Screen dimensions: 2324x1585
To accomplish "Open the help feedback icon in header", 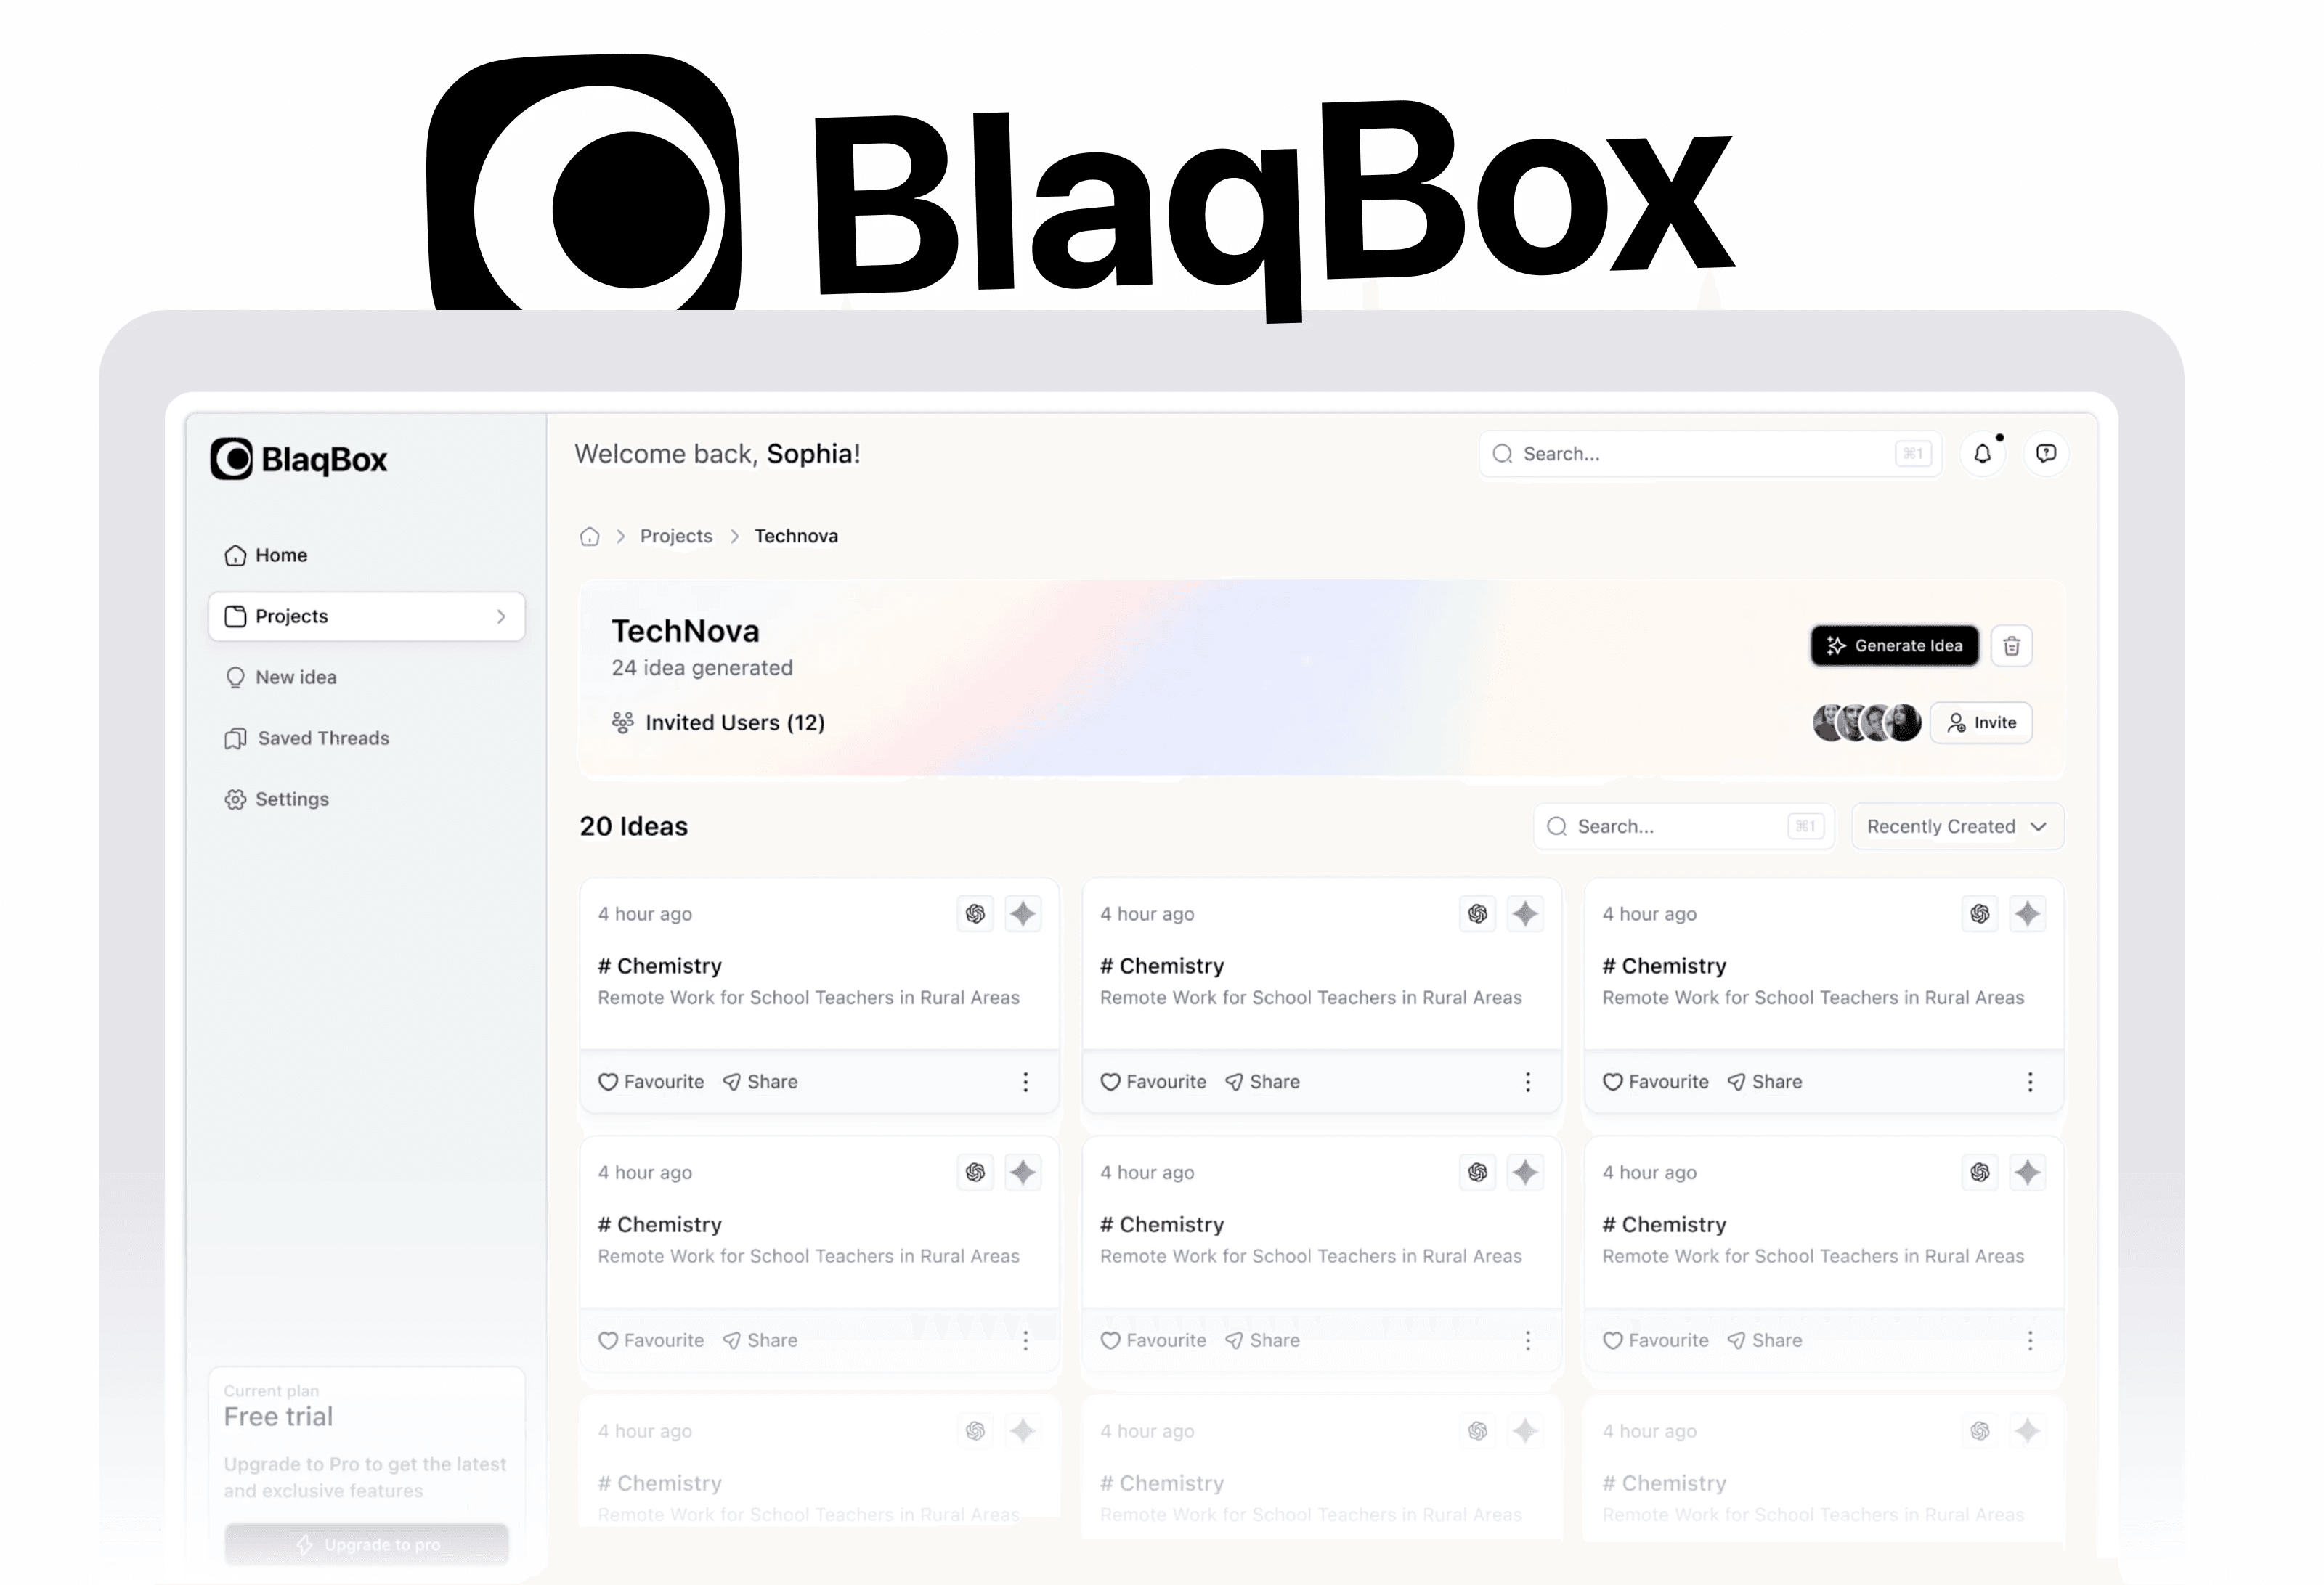I will pyautogui.click(x=2046, y=454).
